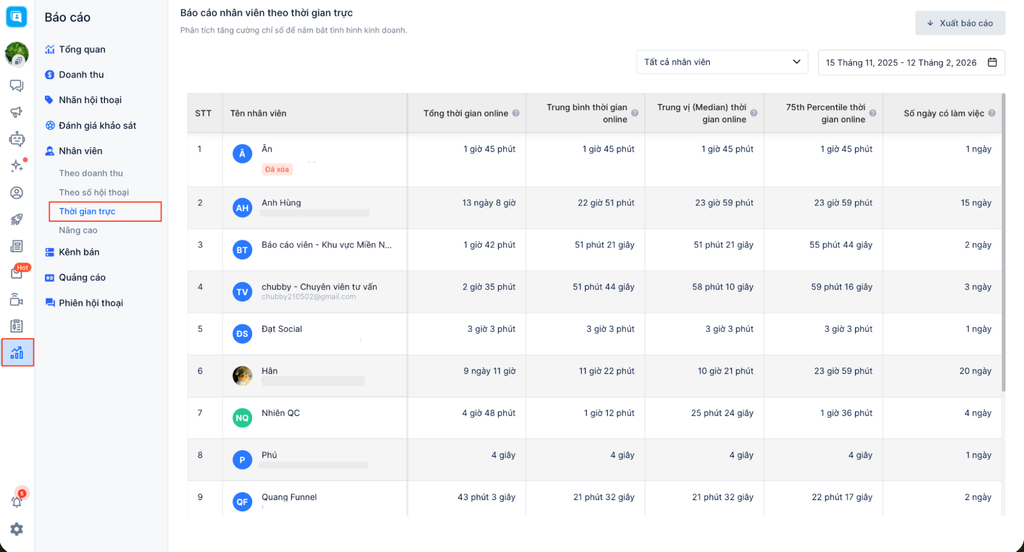The height and width of the screenshot is (552, 1024).
Task: Open the Nâng cao submenu link
Action: 78,230
